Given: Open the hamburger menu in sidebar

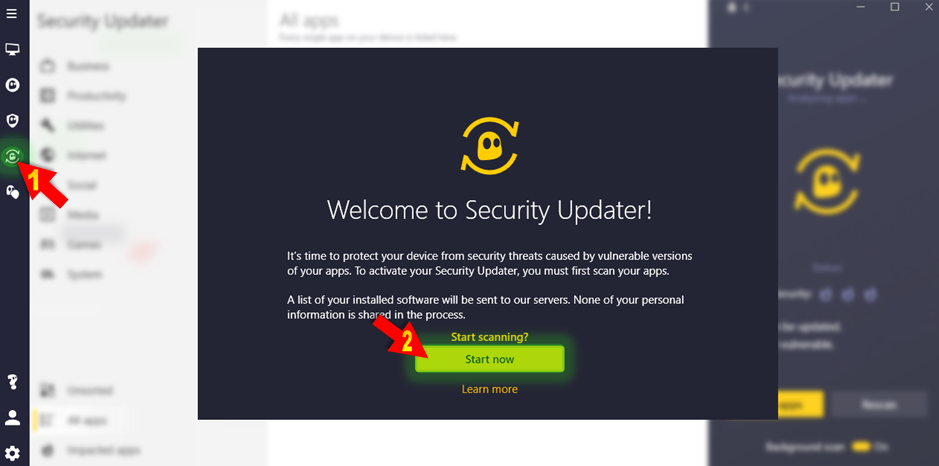Looking at the screenshot, I should tap(12, 14).
